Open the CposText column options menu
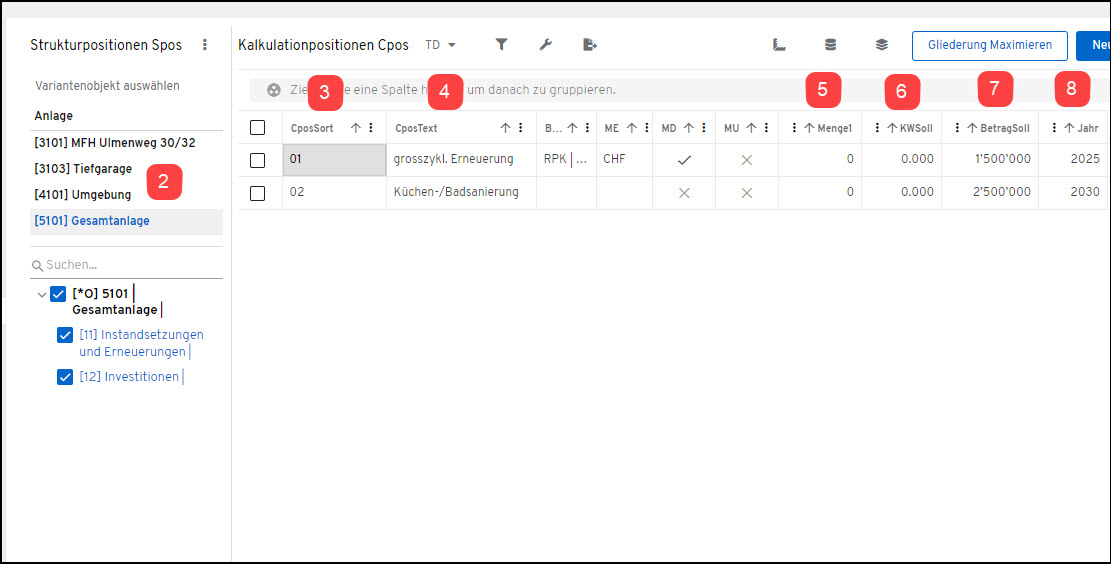This screenshot has height=564, width=1111. click(x=521, y=128)
